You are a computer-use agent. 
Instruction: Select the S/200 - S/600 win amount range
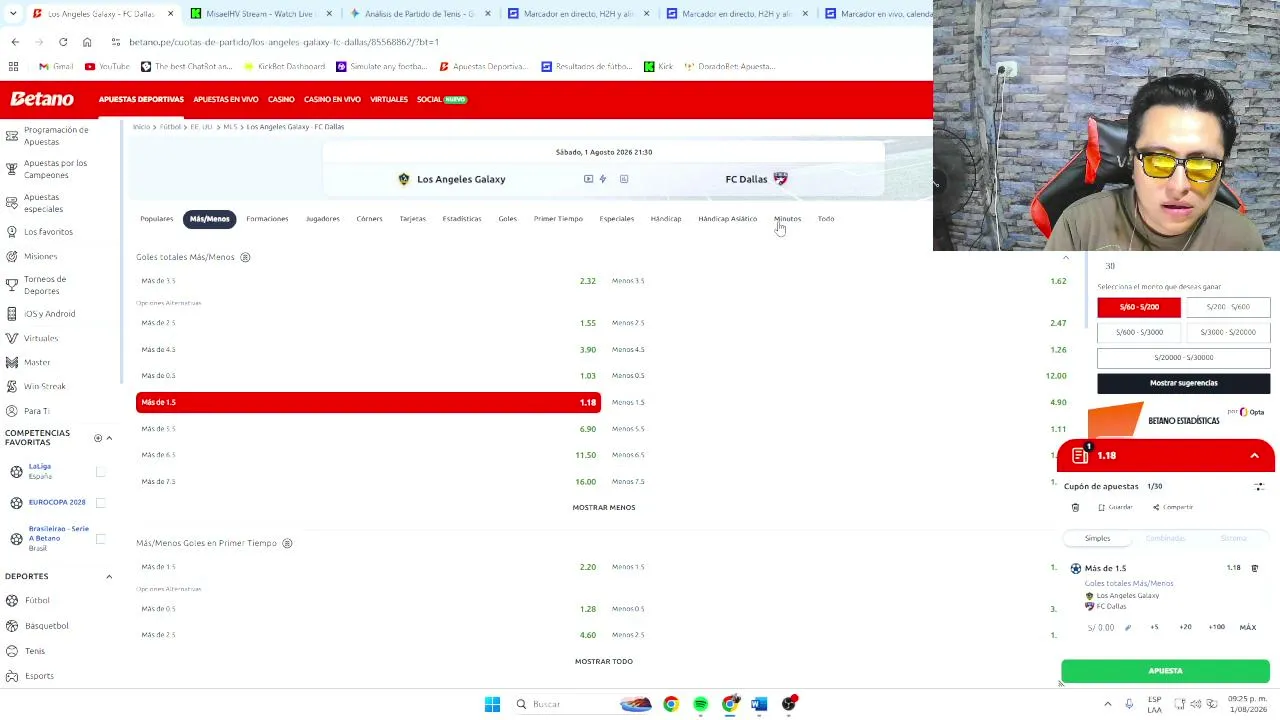pyautogui.click(x=1228, y=307)
